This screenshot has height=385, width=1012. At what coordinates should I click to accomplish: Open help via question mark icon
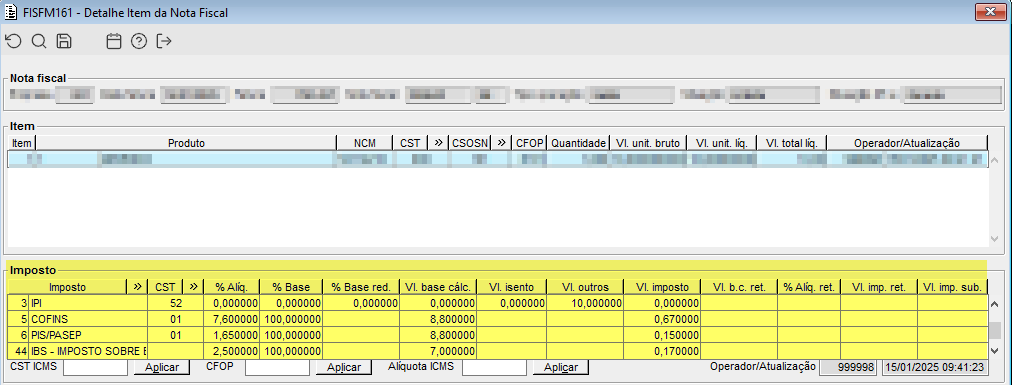pyautogui.click(x=139, y=42)
